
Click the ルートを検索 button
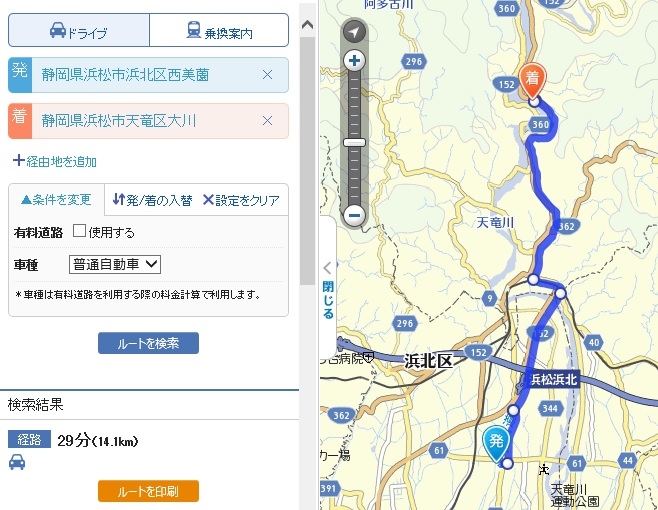(148, 343)
